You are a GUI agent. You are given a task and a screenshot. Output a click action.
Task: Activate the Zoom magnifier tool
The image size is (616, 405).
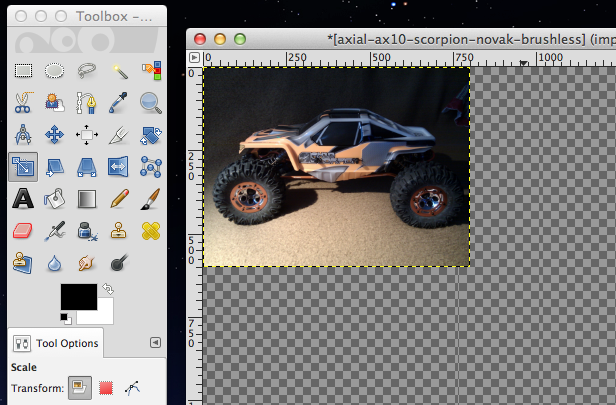(x=151, y=102)
